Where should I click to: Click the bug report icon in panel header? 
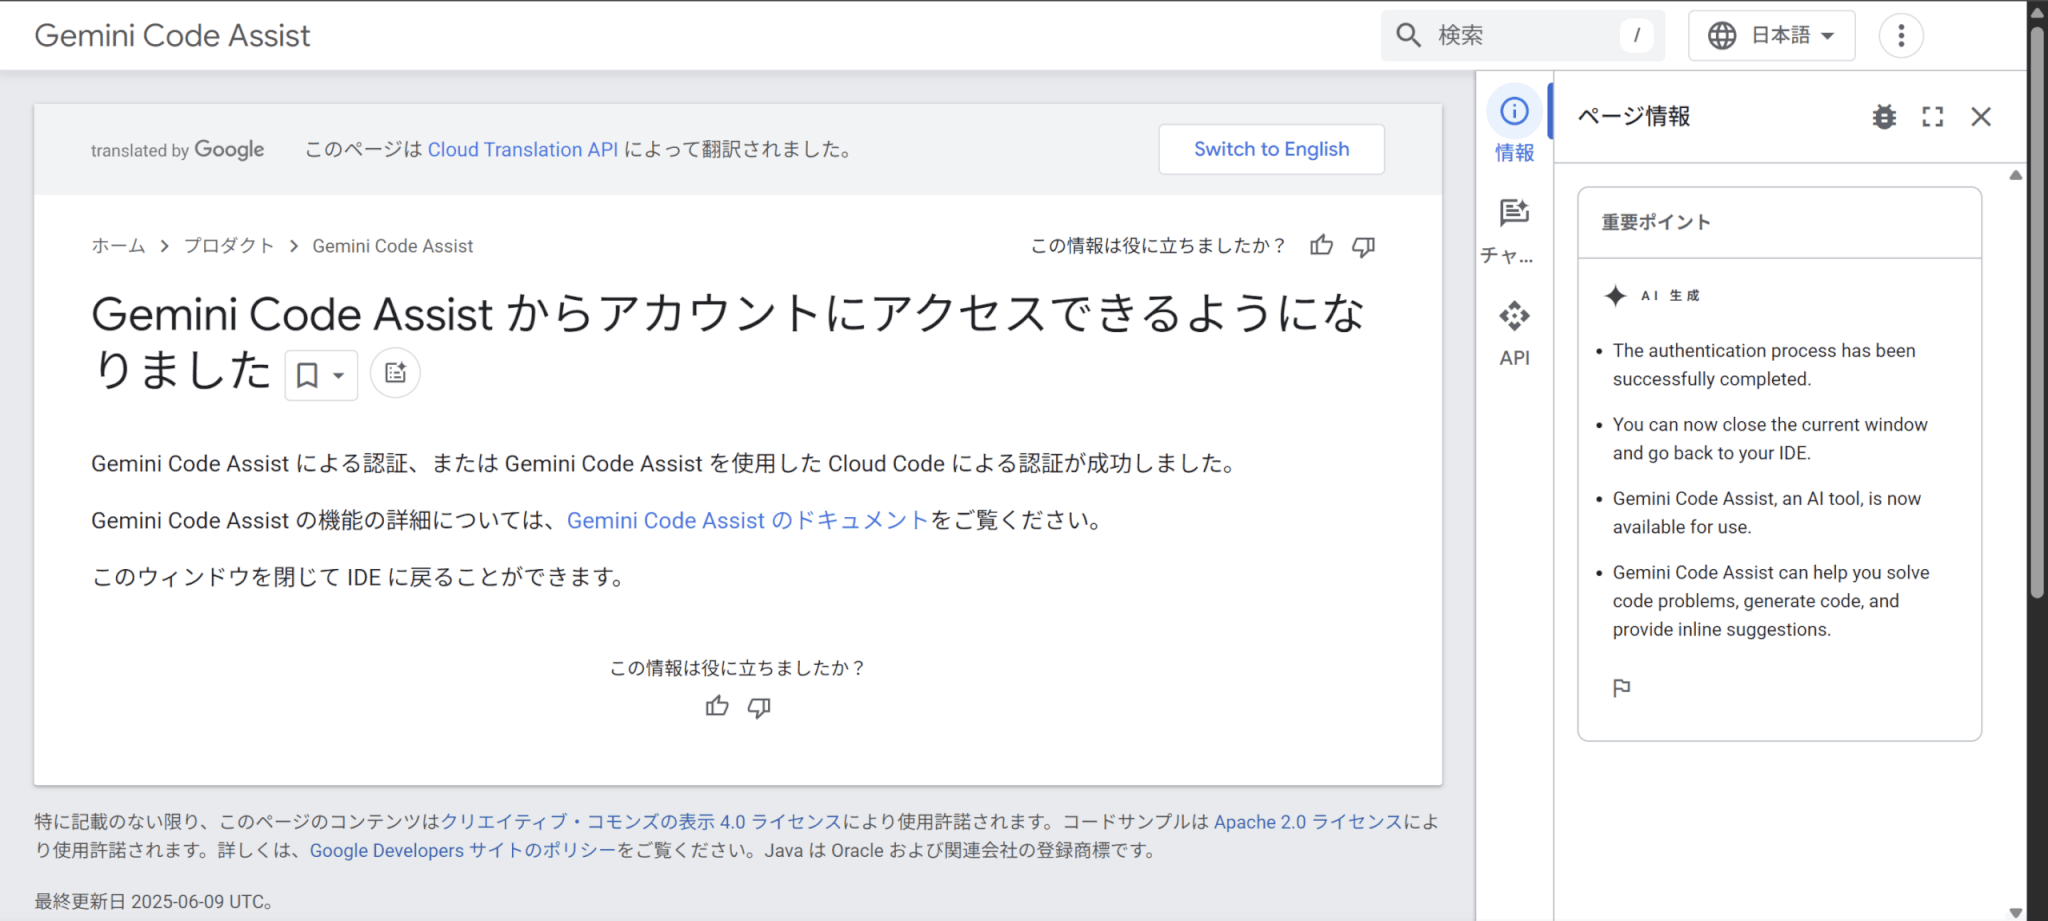pyautogui.click(x=1884, y=117)
